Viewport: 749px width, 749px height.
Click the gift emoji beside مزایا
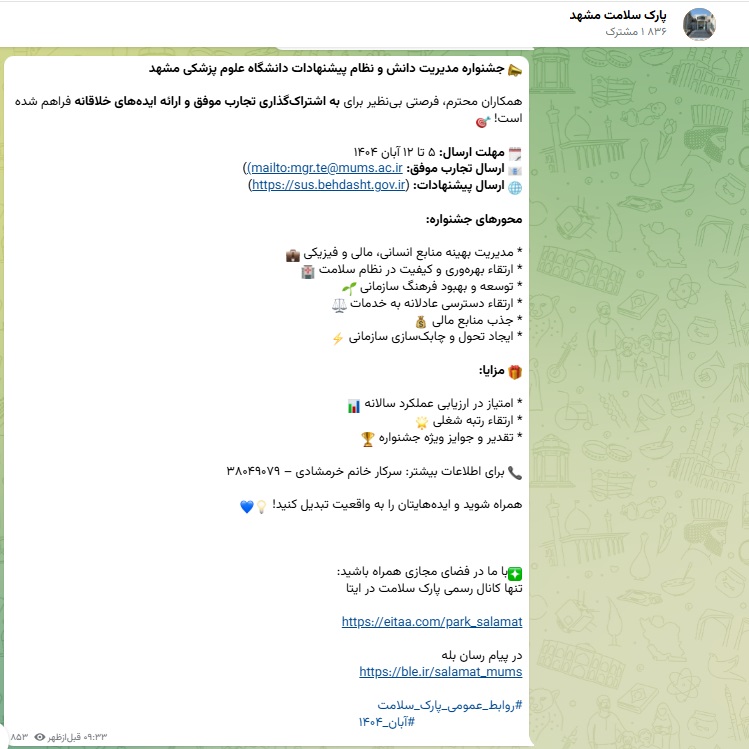coord(515,371)
